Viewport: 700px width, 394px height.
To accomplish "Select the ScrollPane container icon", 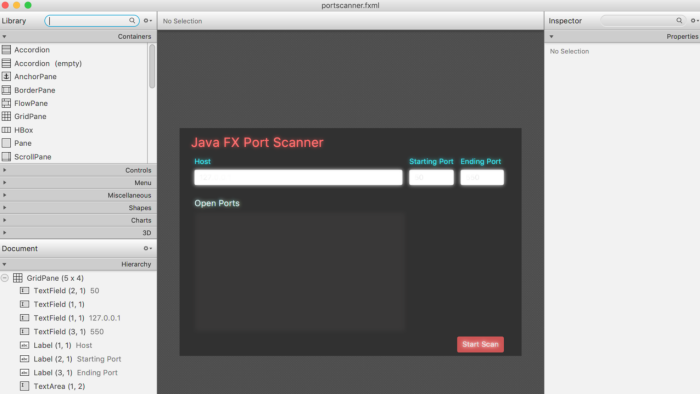I will click(6, 157).
